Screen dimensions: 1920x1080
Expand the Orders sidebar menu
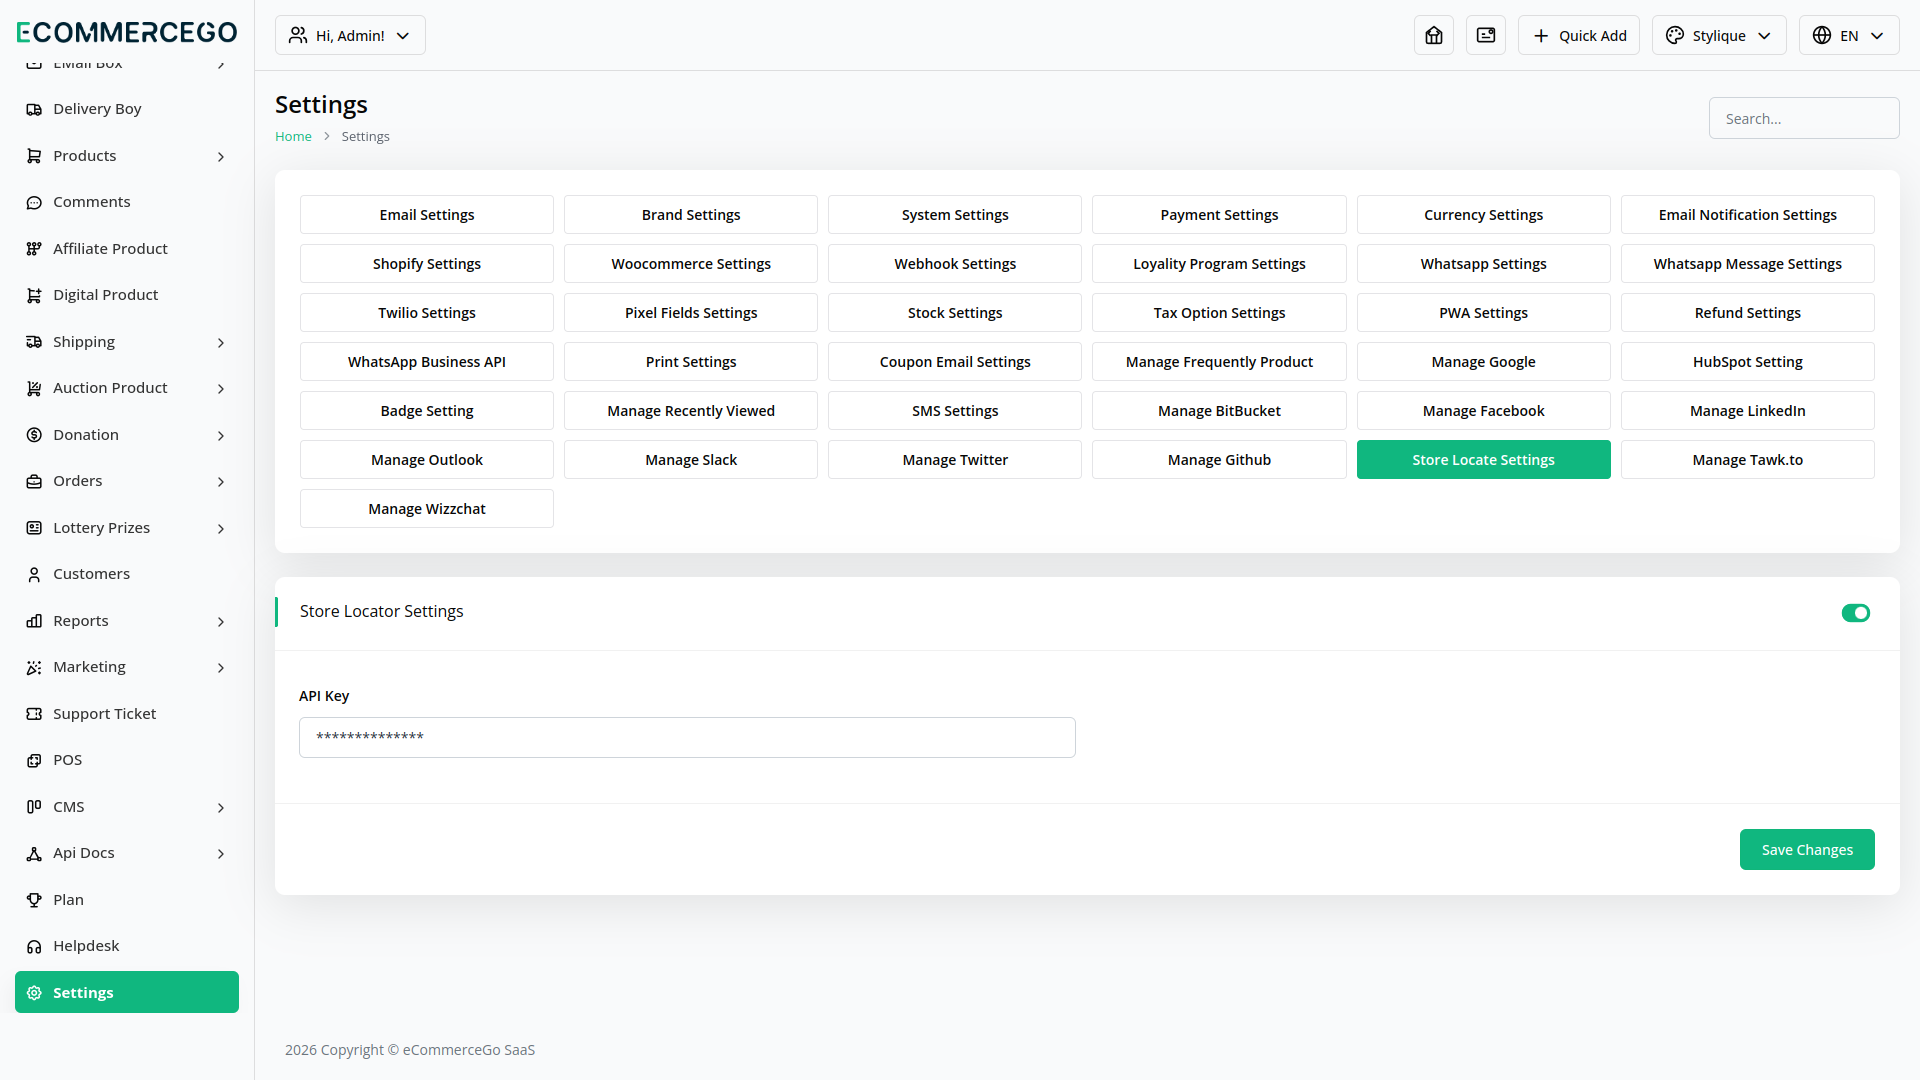(x=127, y=481)
